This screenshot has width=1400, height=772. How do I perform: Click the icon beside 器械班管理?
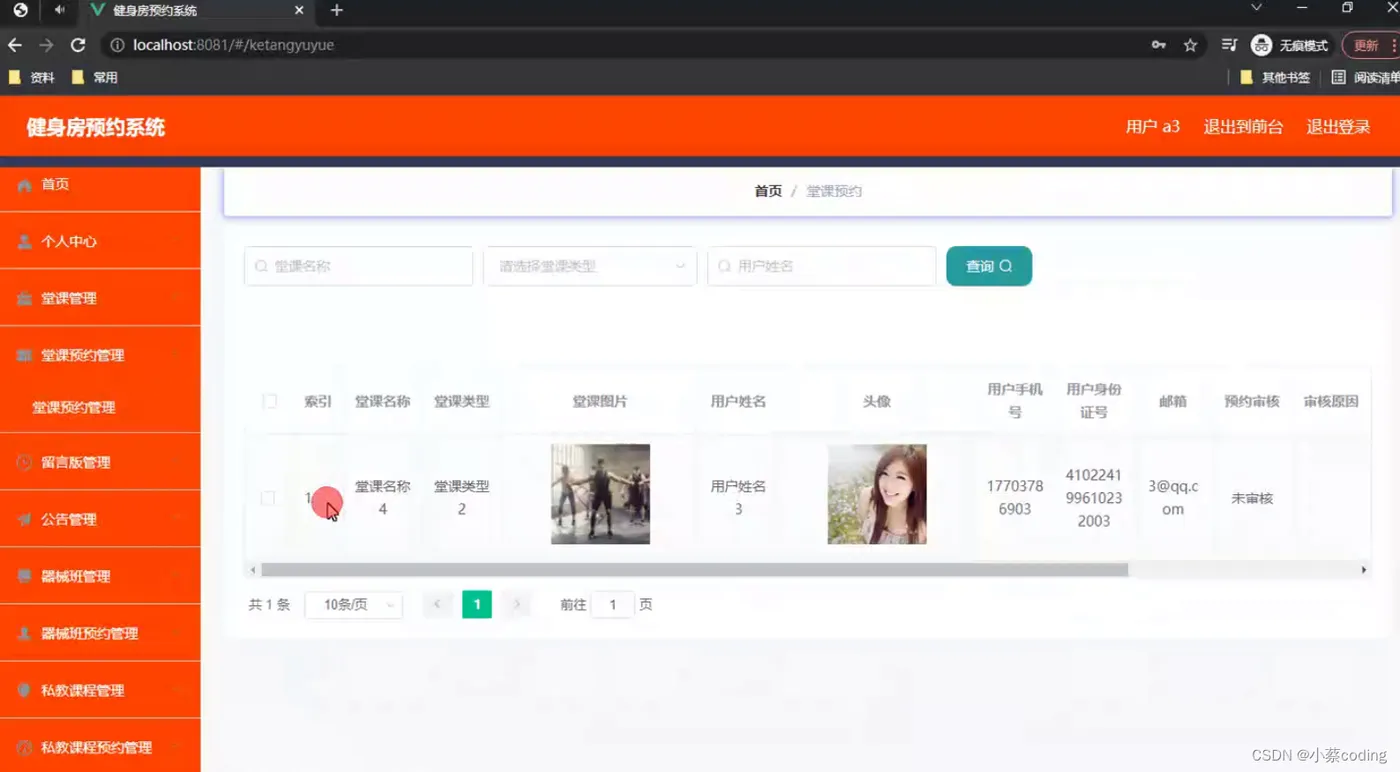[x=25, y=577]
